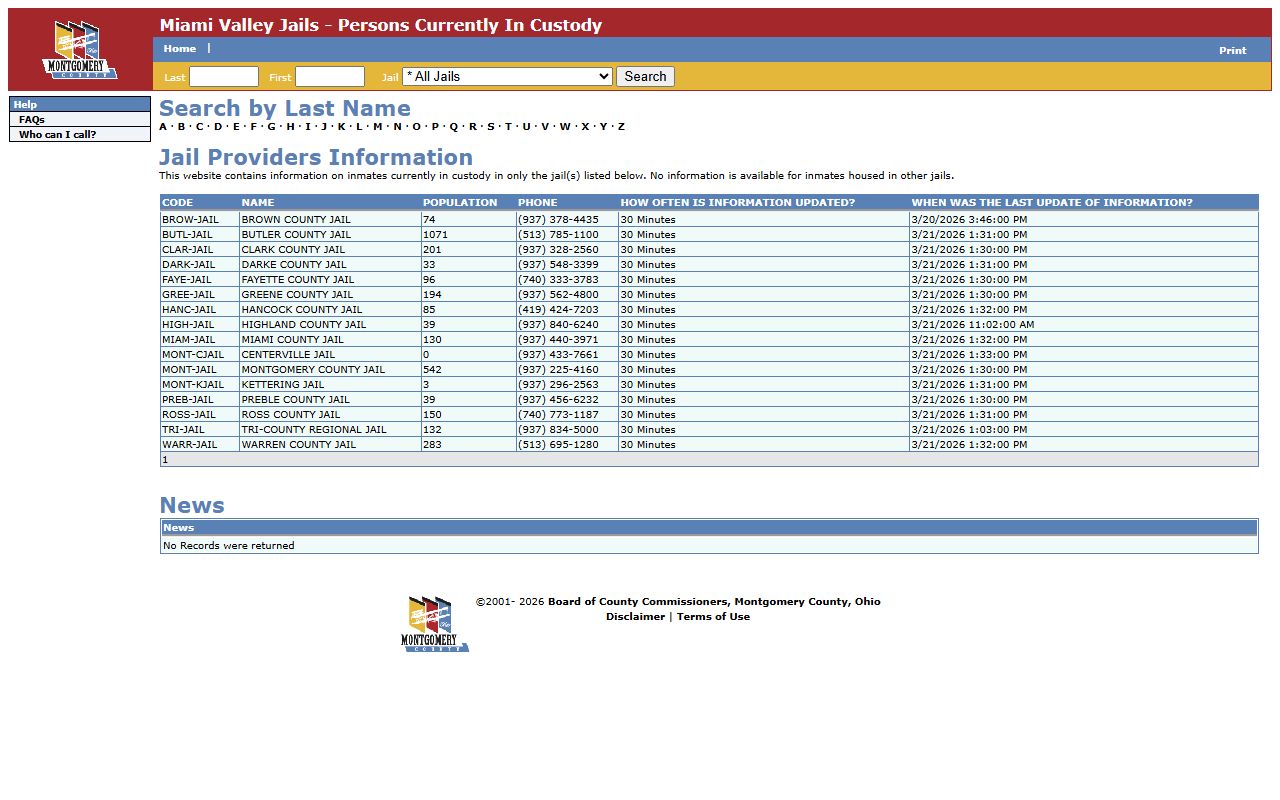The image size is (1280, 800).
Task: Open the Jail selection dropdown
Action: point(507,77)
